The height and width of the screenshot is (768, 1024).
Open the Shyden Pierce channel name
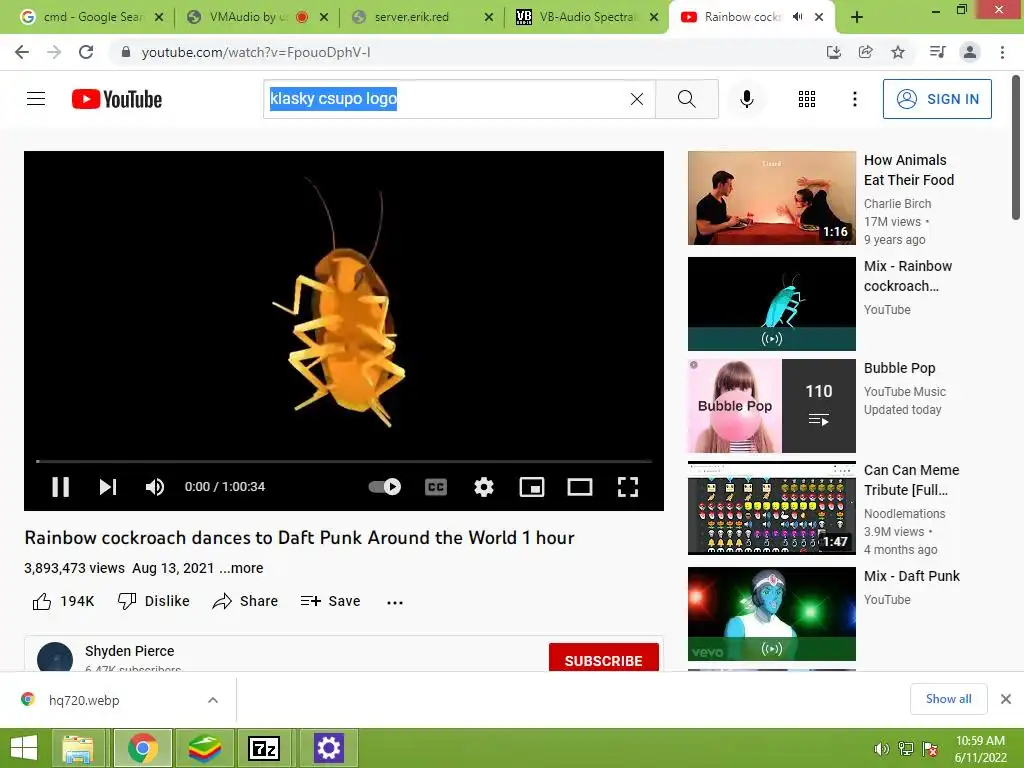pos(129,651)
